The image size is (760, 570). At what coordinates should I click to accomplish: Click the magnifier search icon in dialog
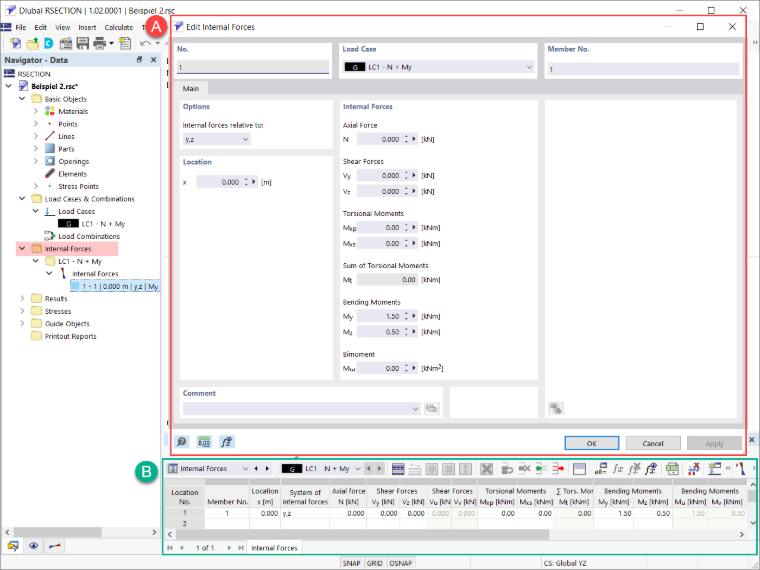point(182,442)
